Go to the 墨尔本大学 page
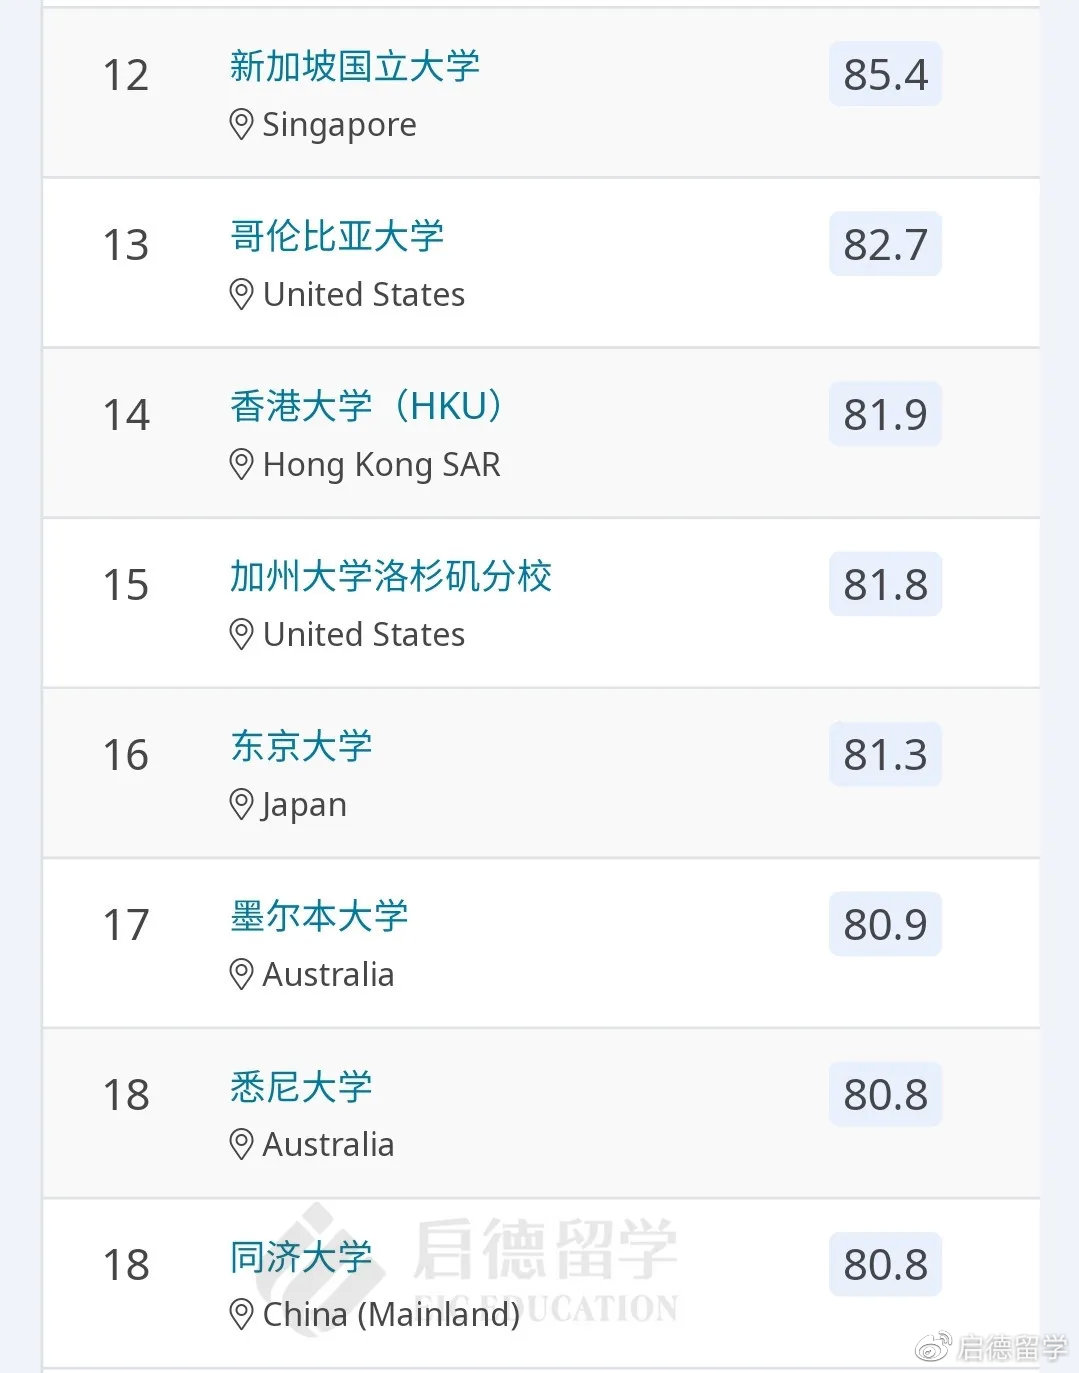Screen dimensions: 1079x1373 319,917
